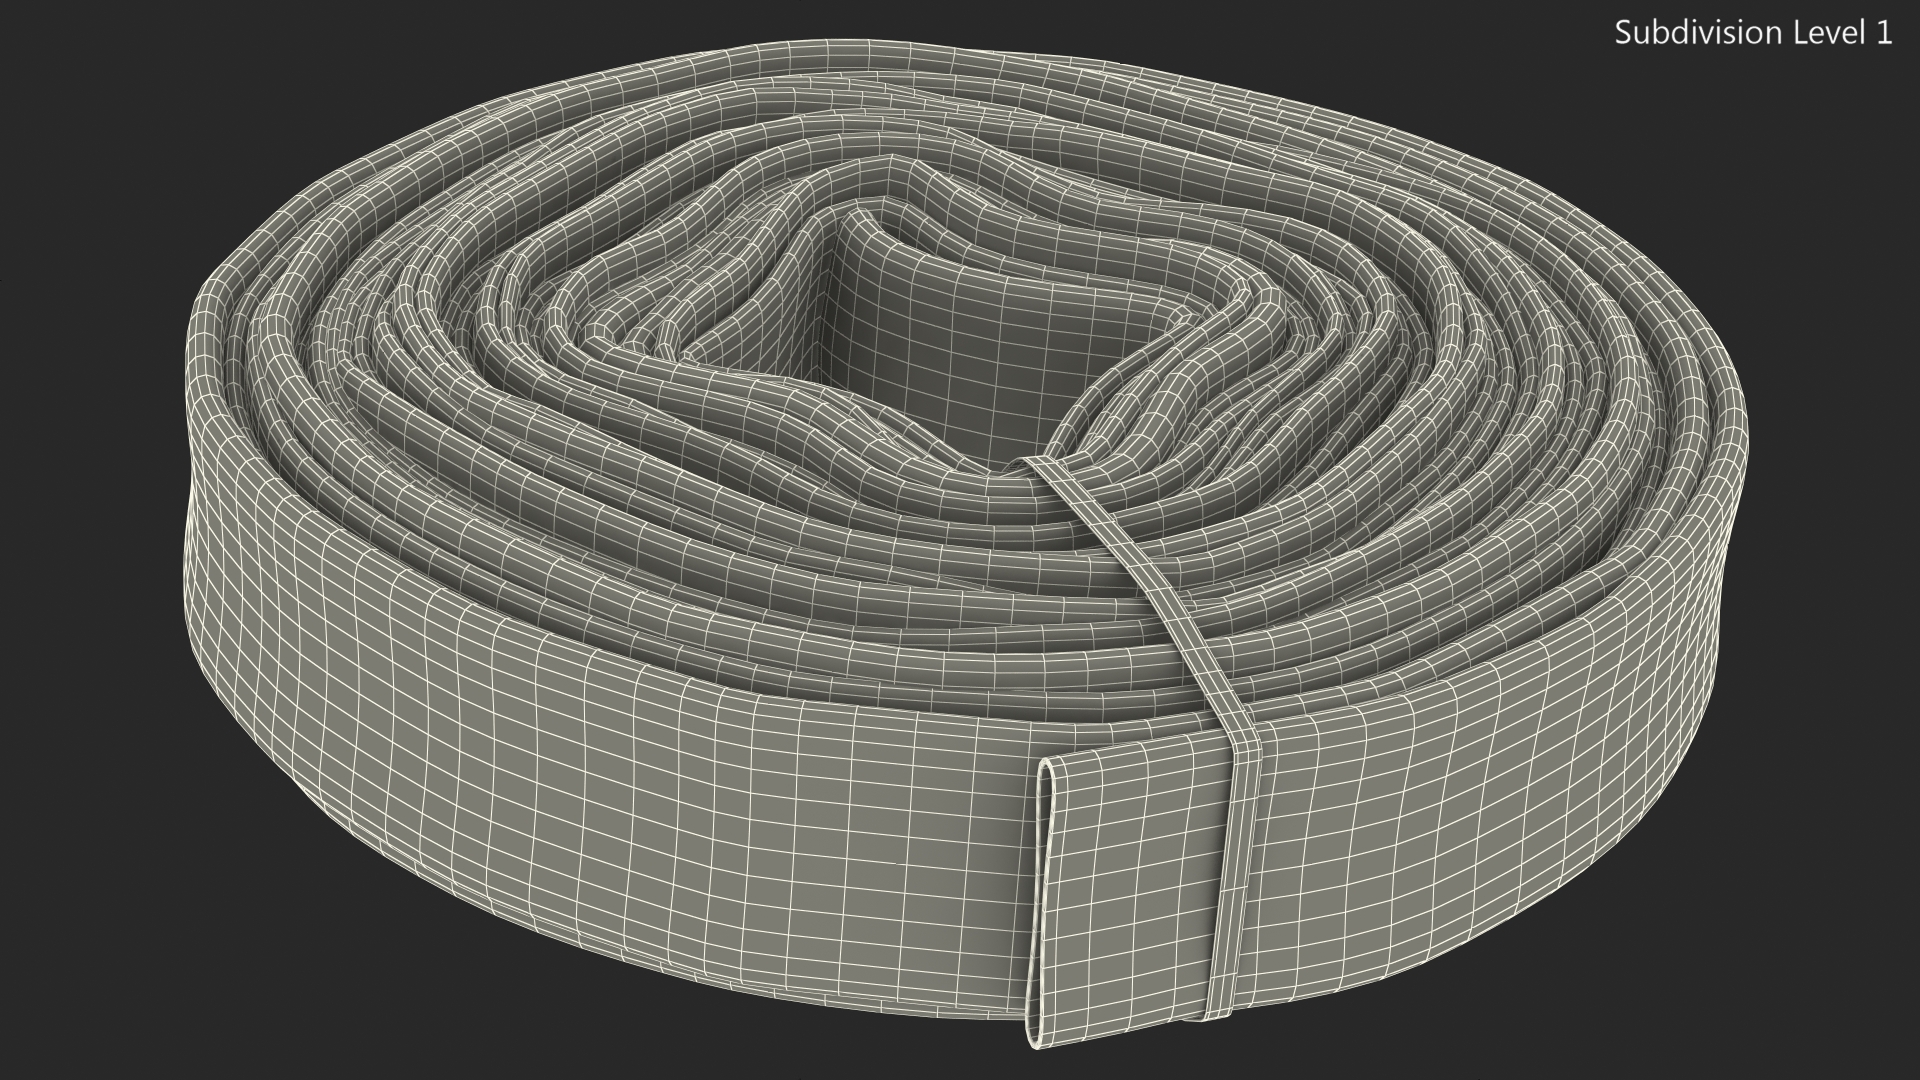1920x1080 pixels.
Task: Click the 'Subdivision Level 1' label
Action: pos(1753,33)
